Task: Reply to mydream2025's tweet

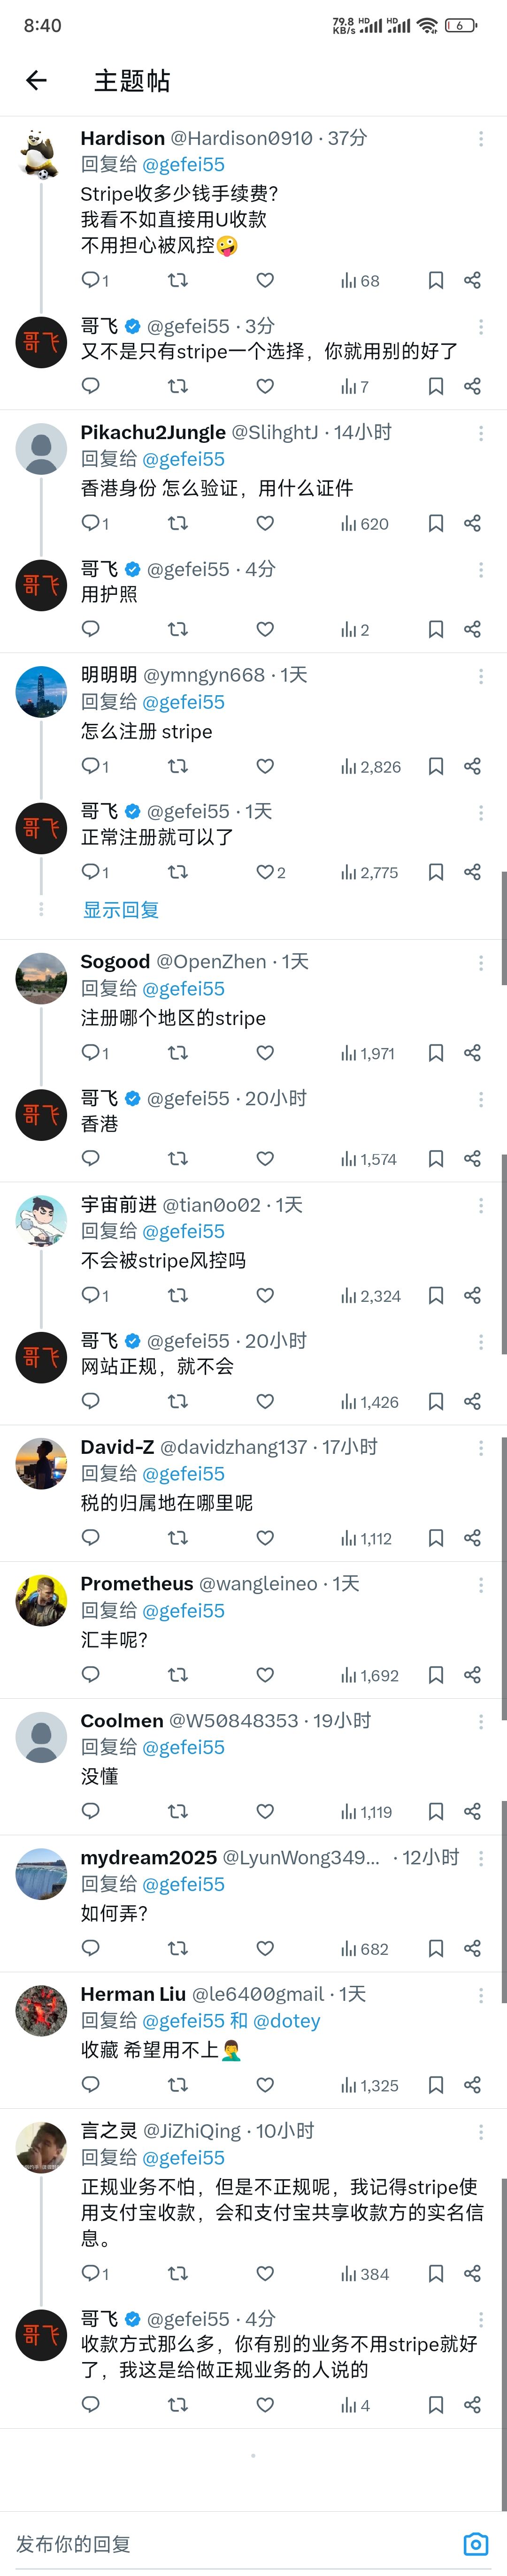Action: click(x=91, y=1949)
